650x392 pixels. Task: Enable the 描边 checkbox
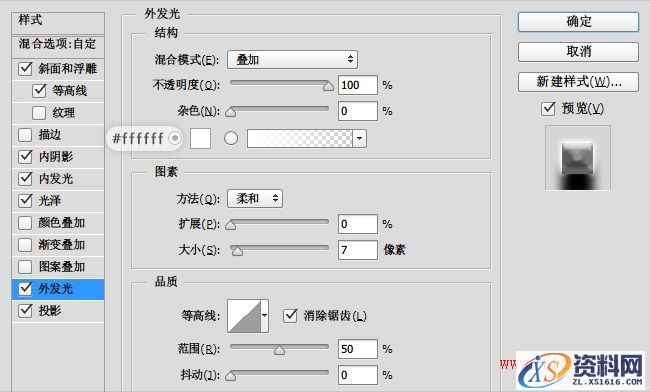pos(25,134)
